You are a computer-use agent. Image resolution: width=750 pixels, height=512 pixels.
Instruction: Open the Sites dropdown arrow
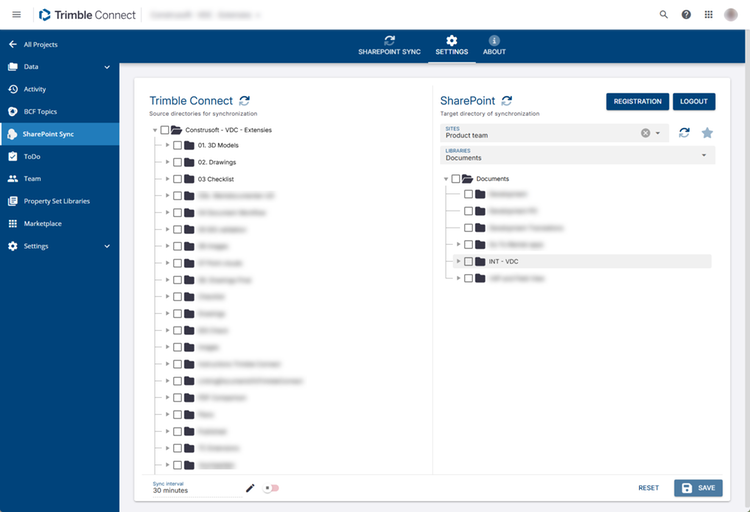(x=658, y=133)
